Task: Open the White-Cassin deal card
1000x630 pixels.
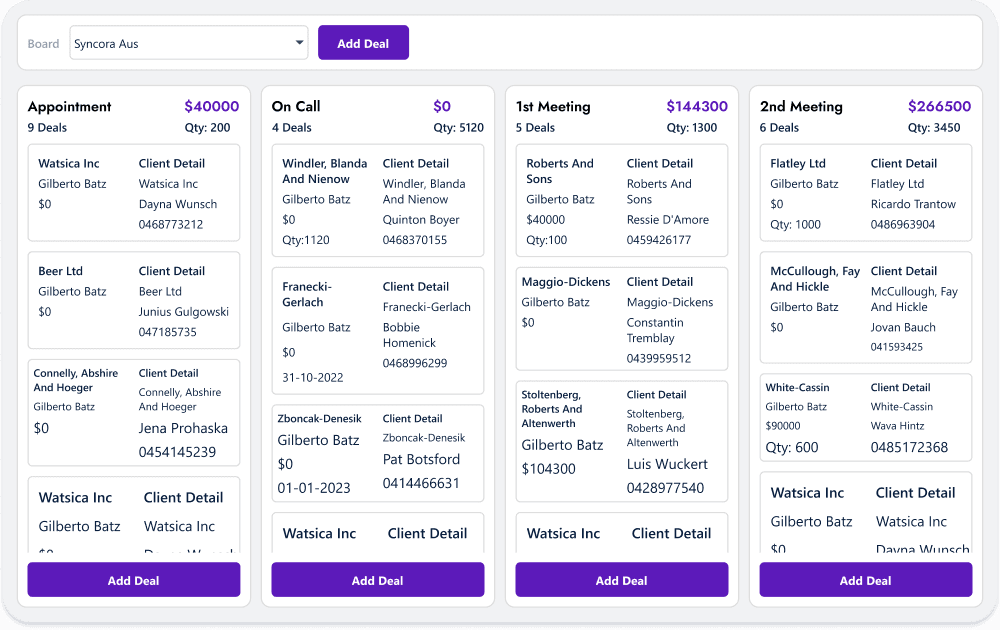Action: coord(865,417)
